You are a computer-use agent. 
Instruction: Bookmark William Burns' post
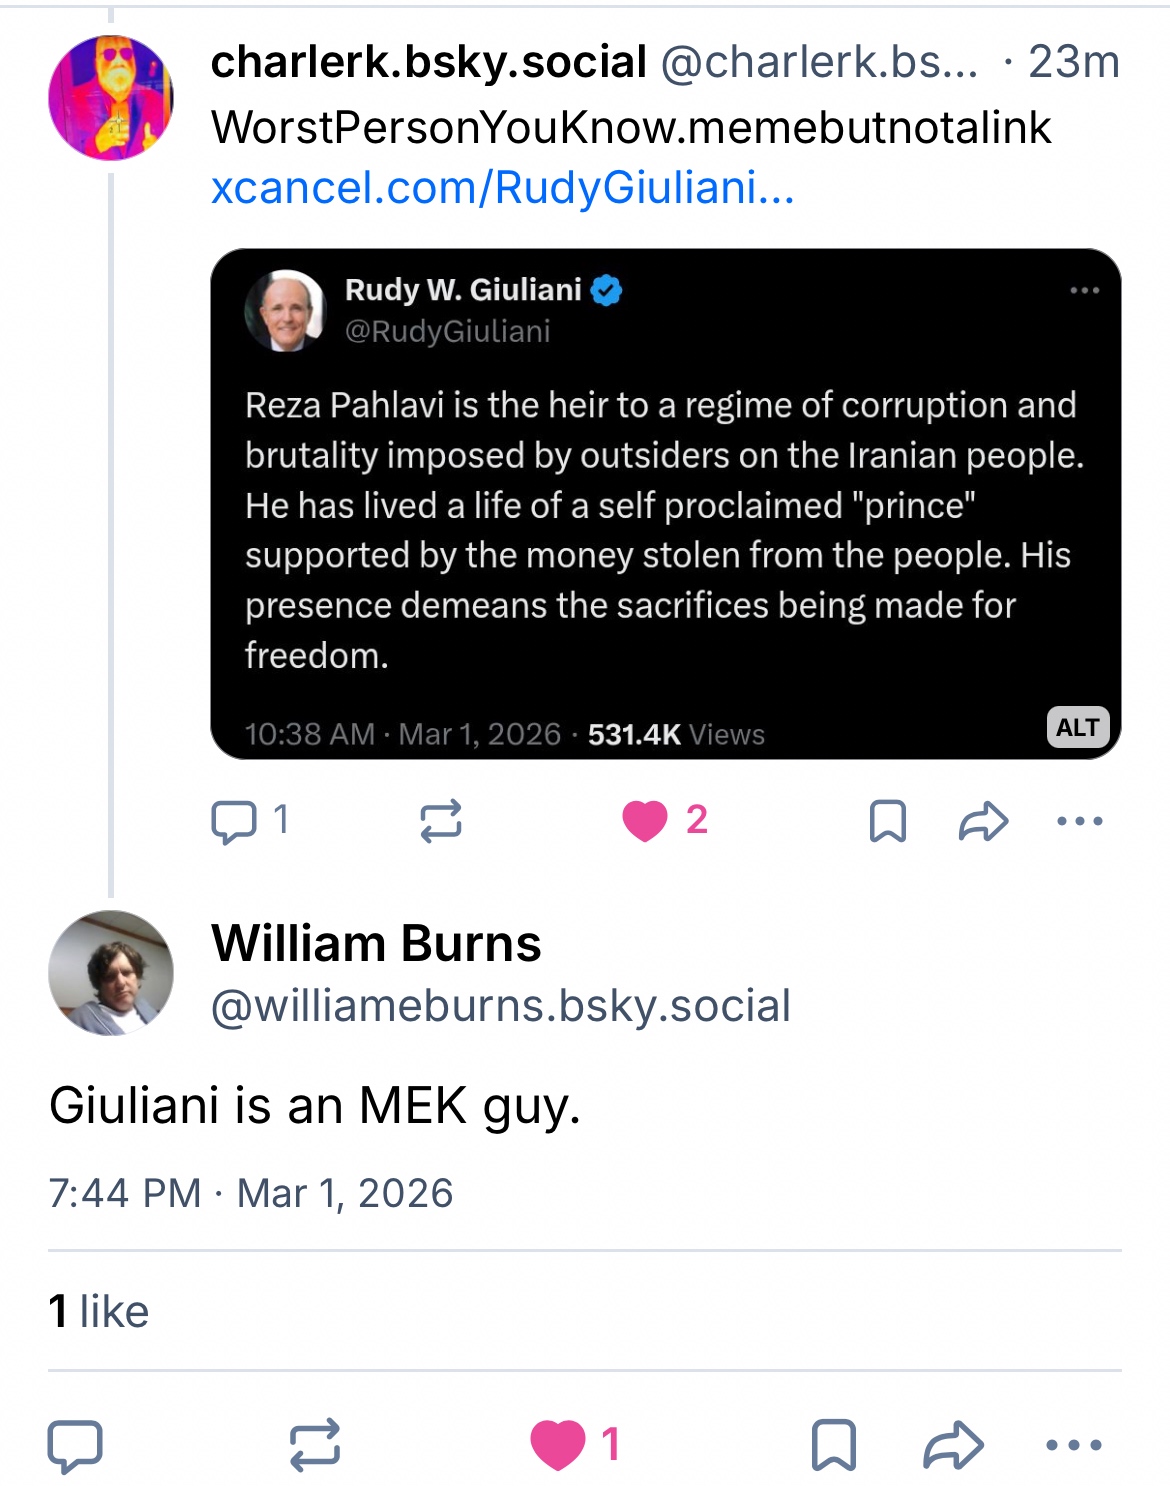point(834,1445)
